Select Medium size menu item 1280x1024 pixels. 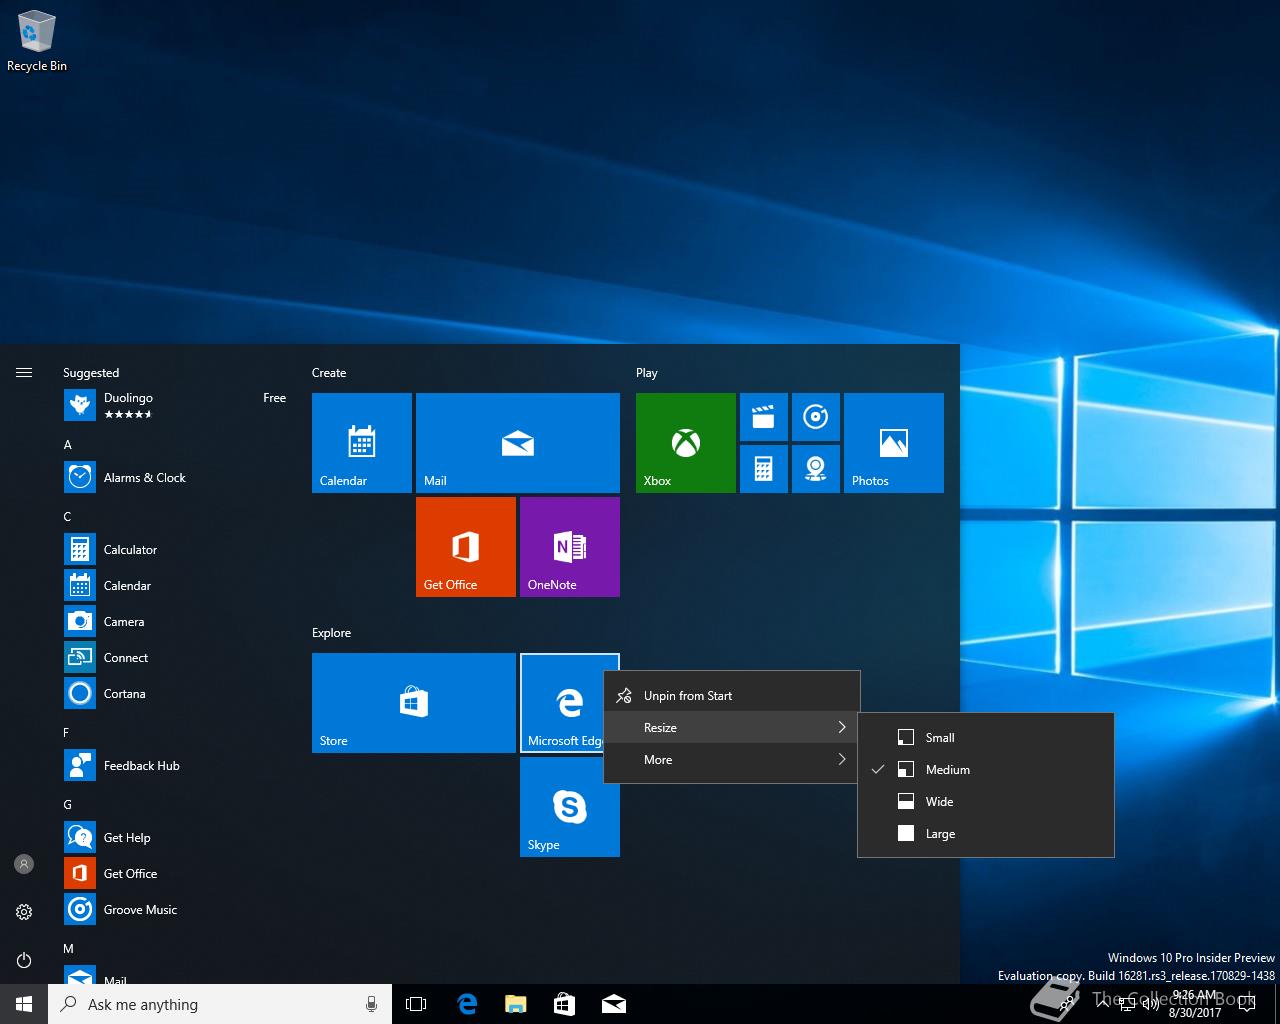tap(947, 770)
